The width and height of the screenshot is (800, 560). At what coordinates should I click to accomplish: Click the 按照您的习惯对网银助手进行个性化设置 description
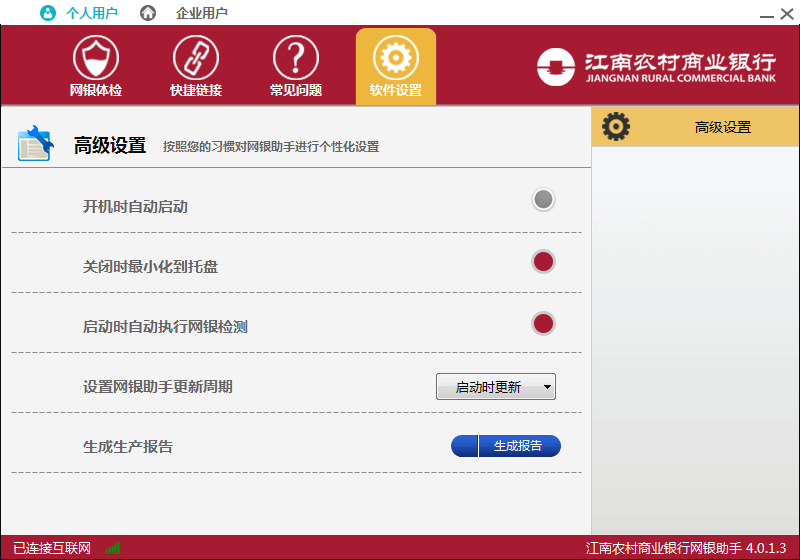[x=271, y=147]
